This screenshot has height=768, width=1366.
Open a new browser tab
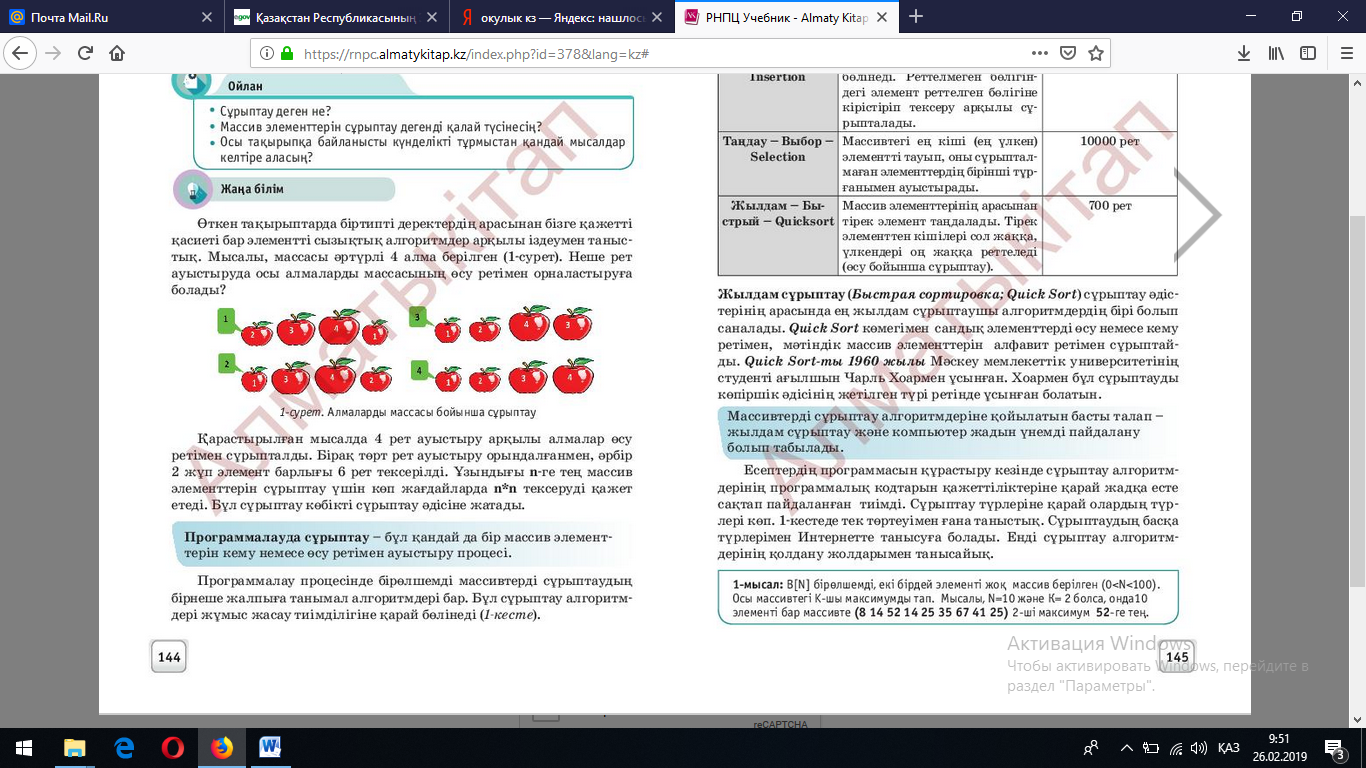(916, 17)
